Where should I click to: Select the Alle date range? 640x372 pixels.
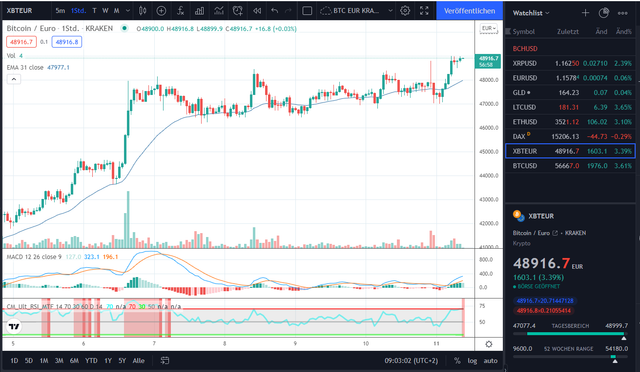(x=138, y=361)
